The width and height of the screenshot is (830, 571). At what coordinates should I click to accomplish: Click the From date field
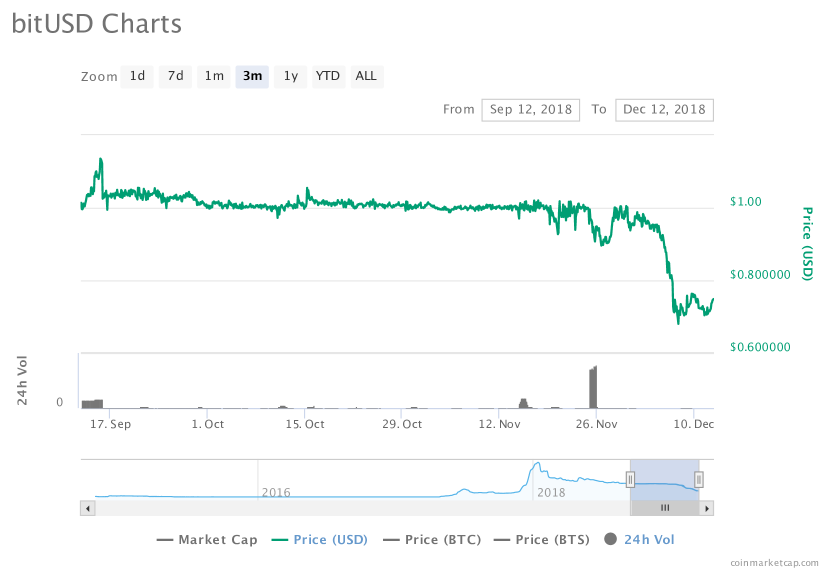point(530,109)
